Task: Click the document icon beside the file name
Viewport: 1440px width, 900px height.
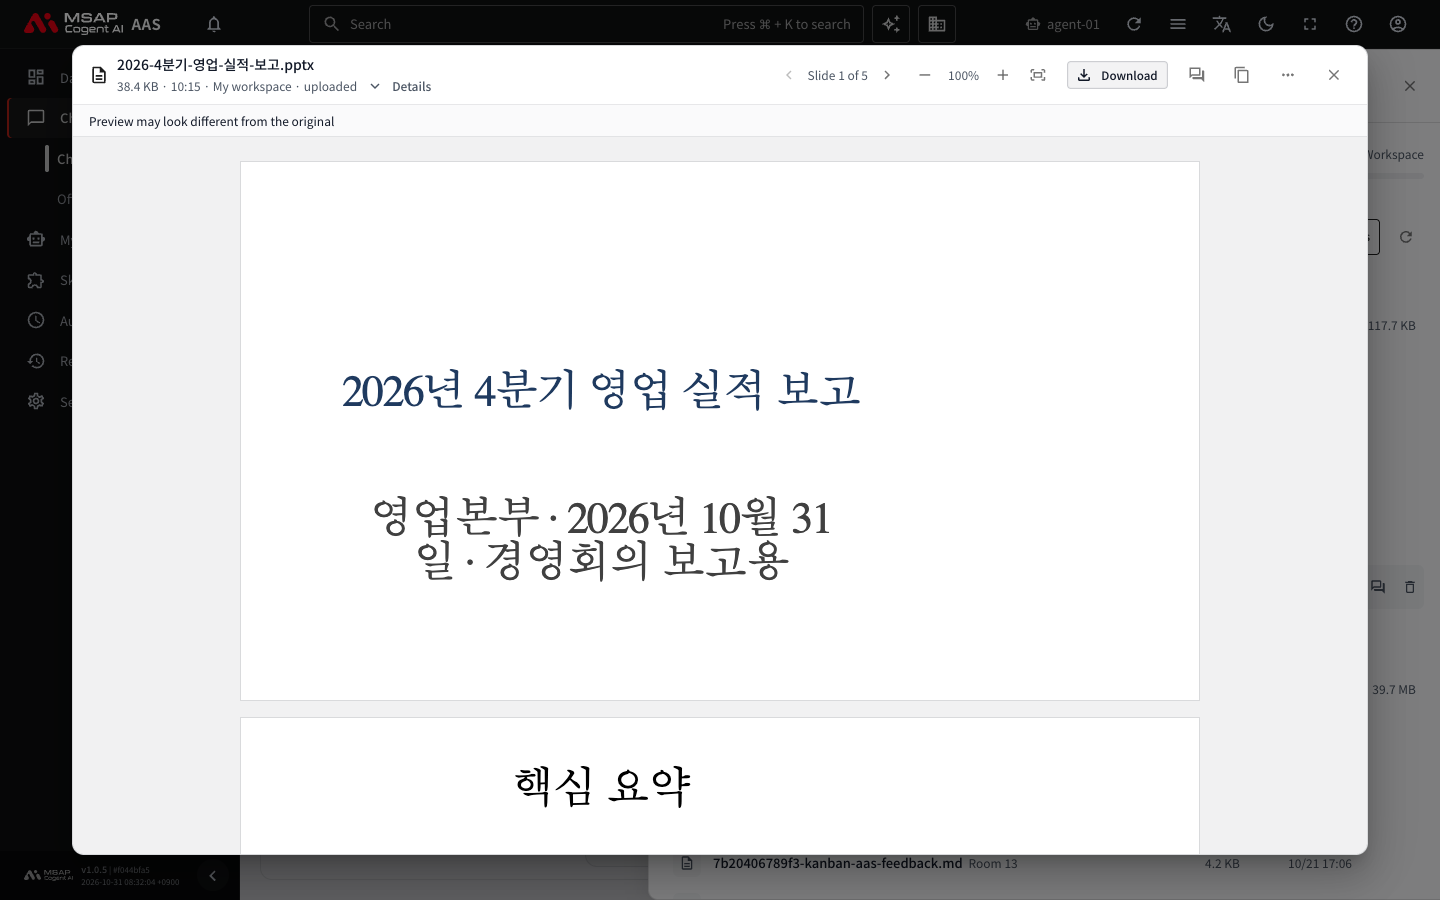Action: pyautogui.click(x=99, y=75)
